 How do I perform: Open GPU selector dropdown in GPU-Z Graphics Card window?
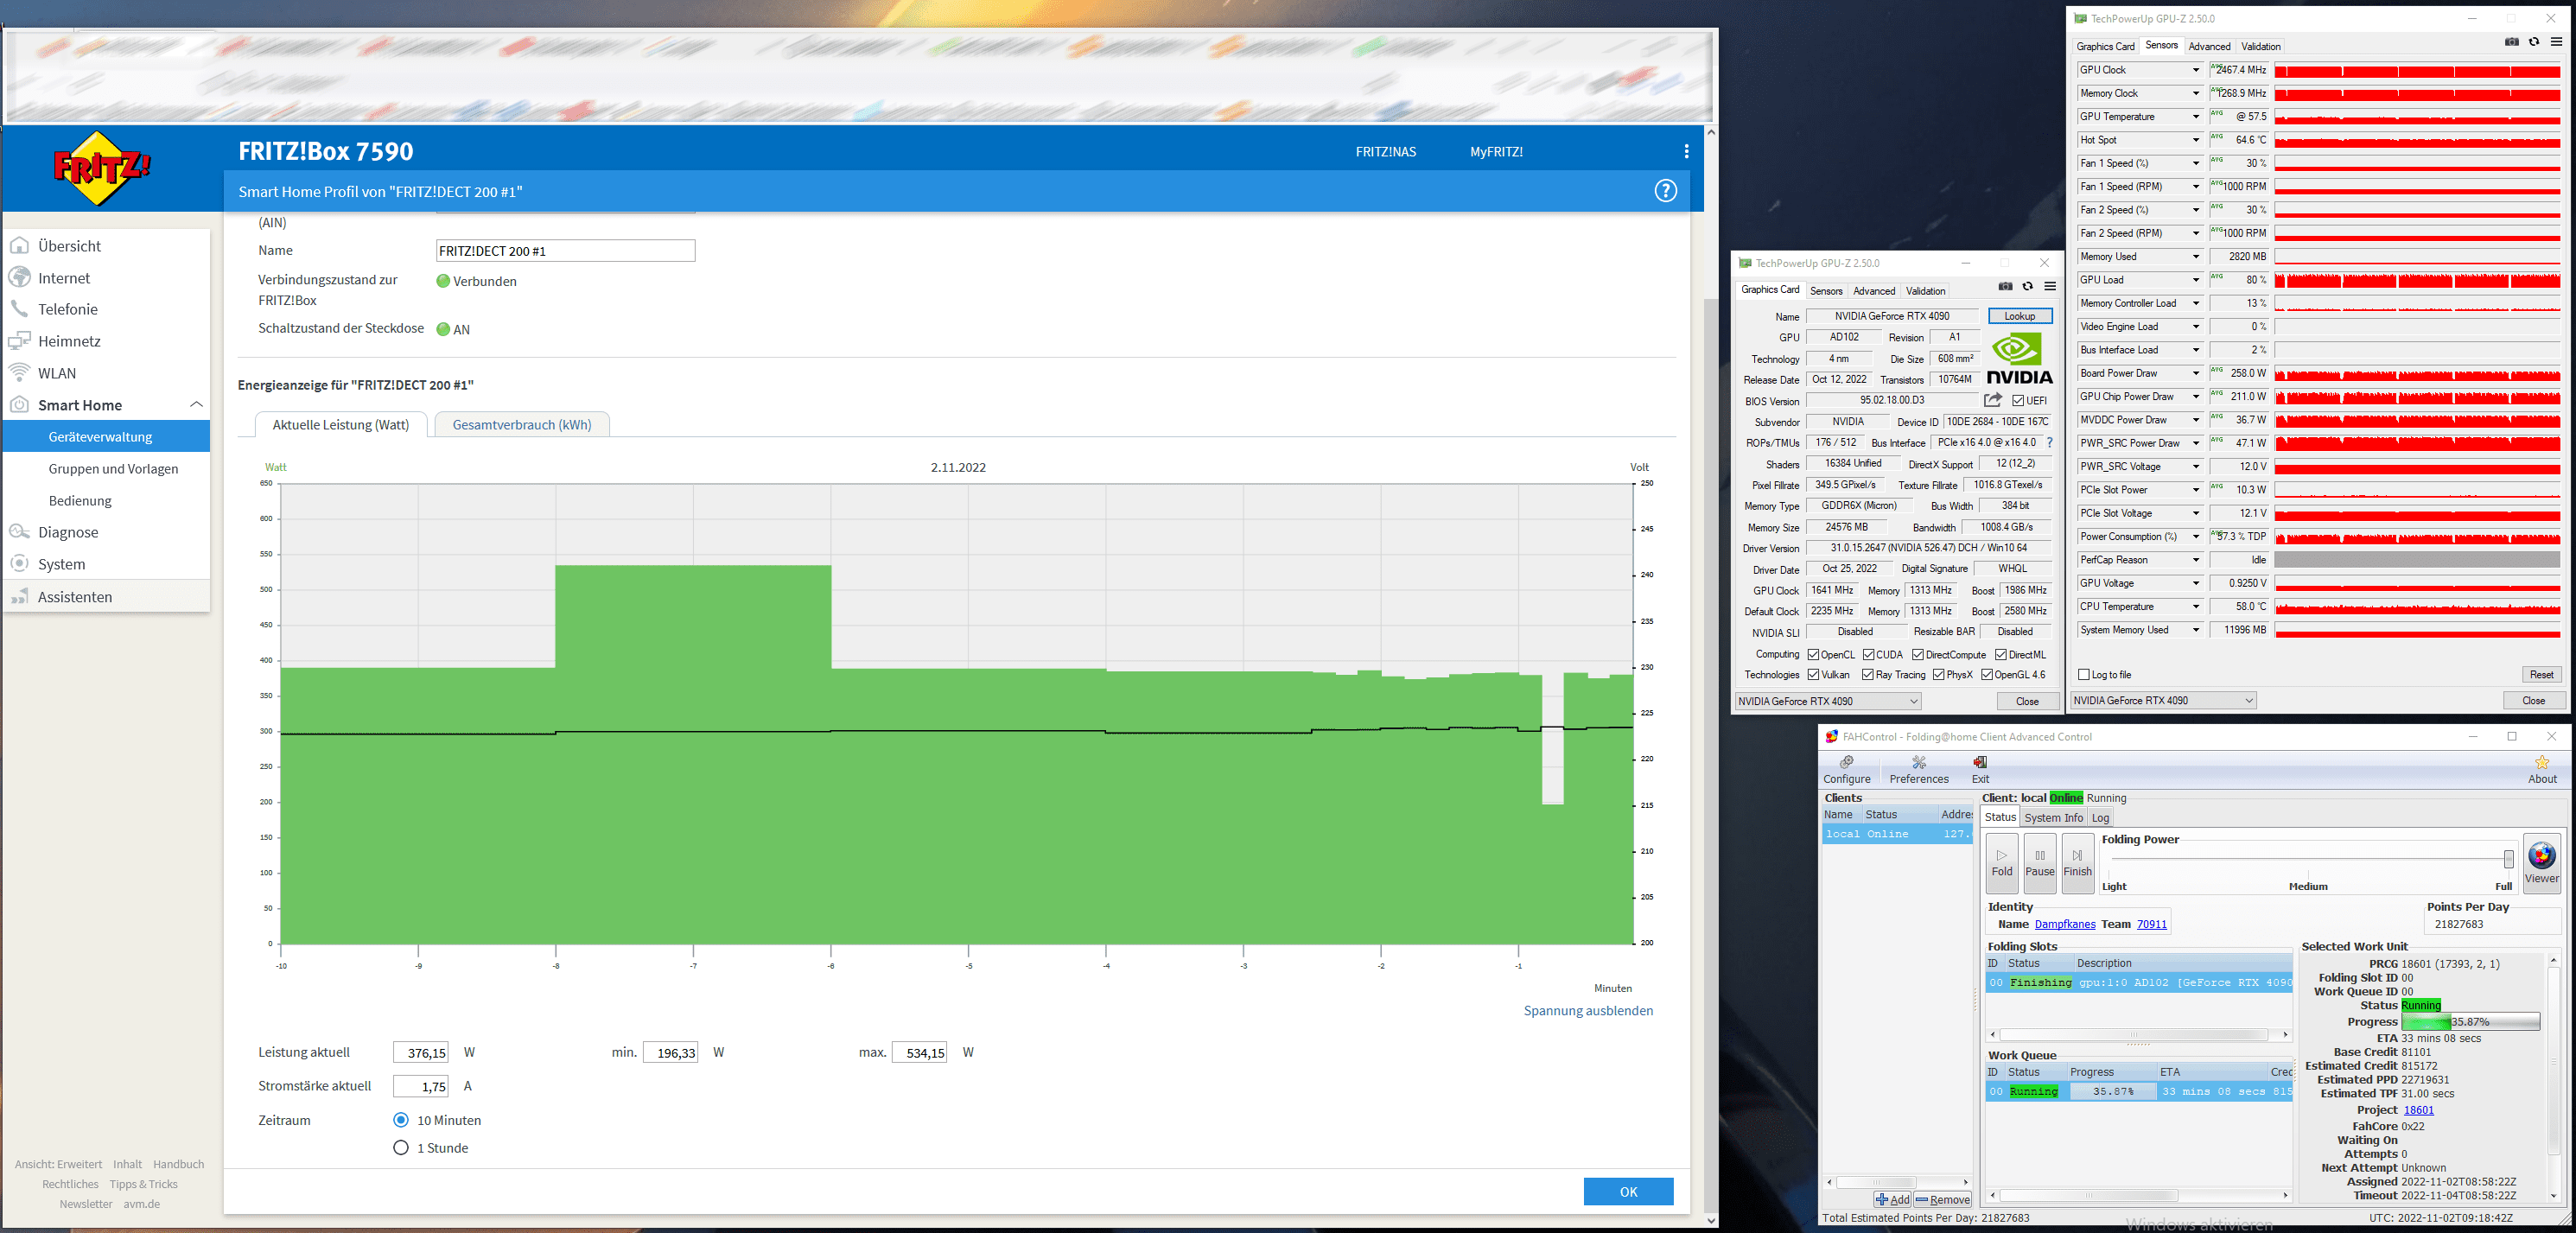point(1828,701)
